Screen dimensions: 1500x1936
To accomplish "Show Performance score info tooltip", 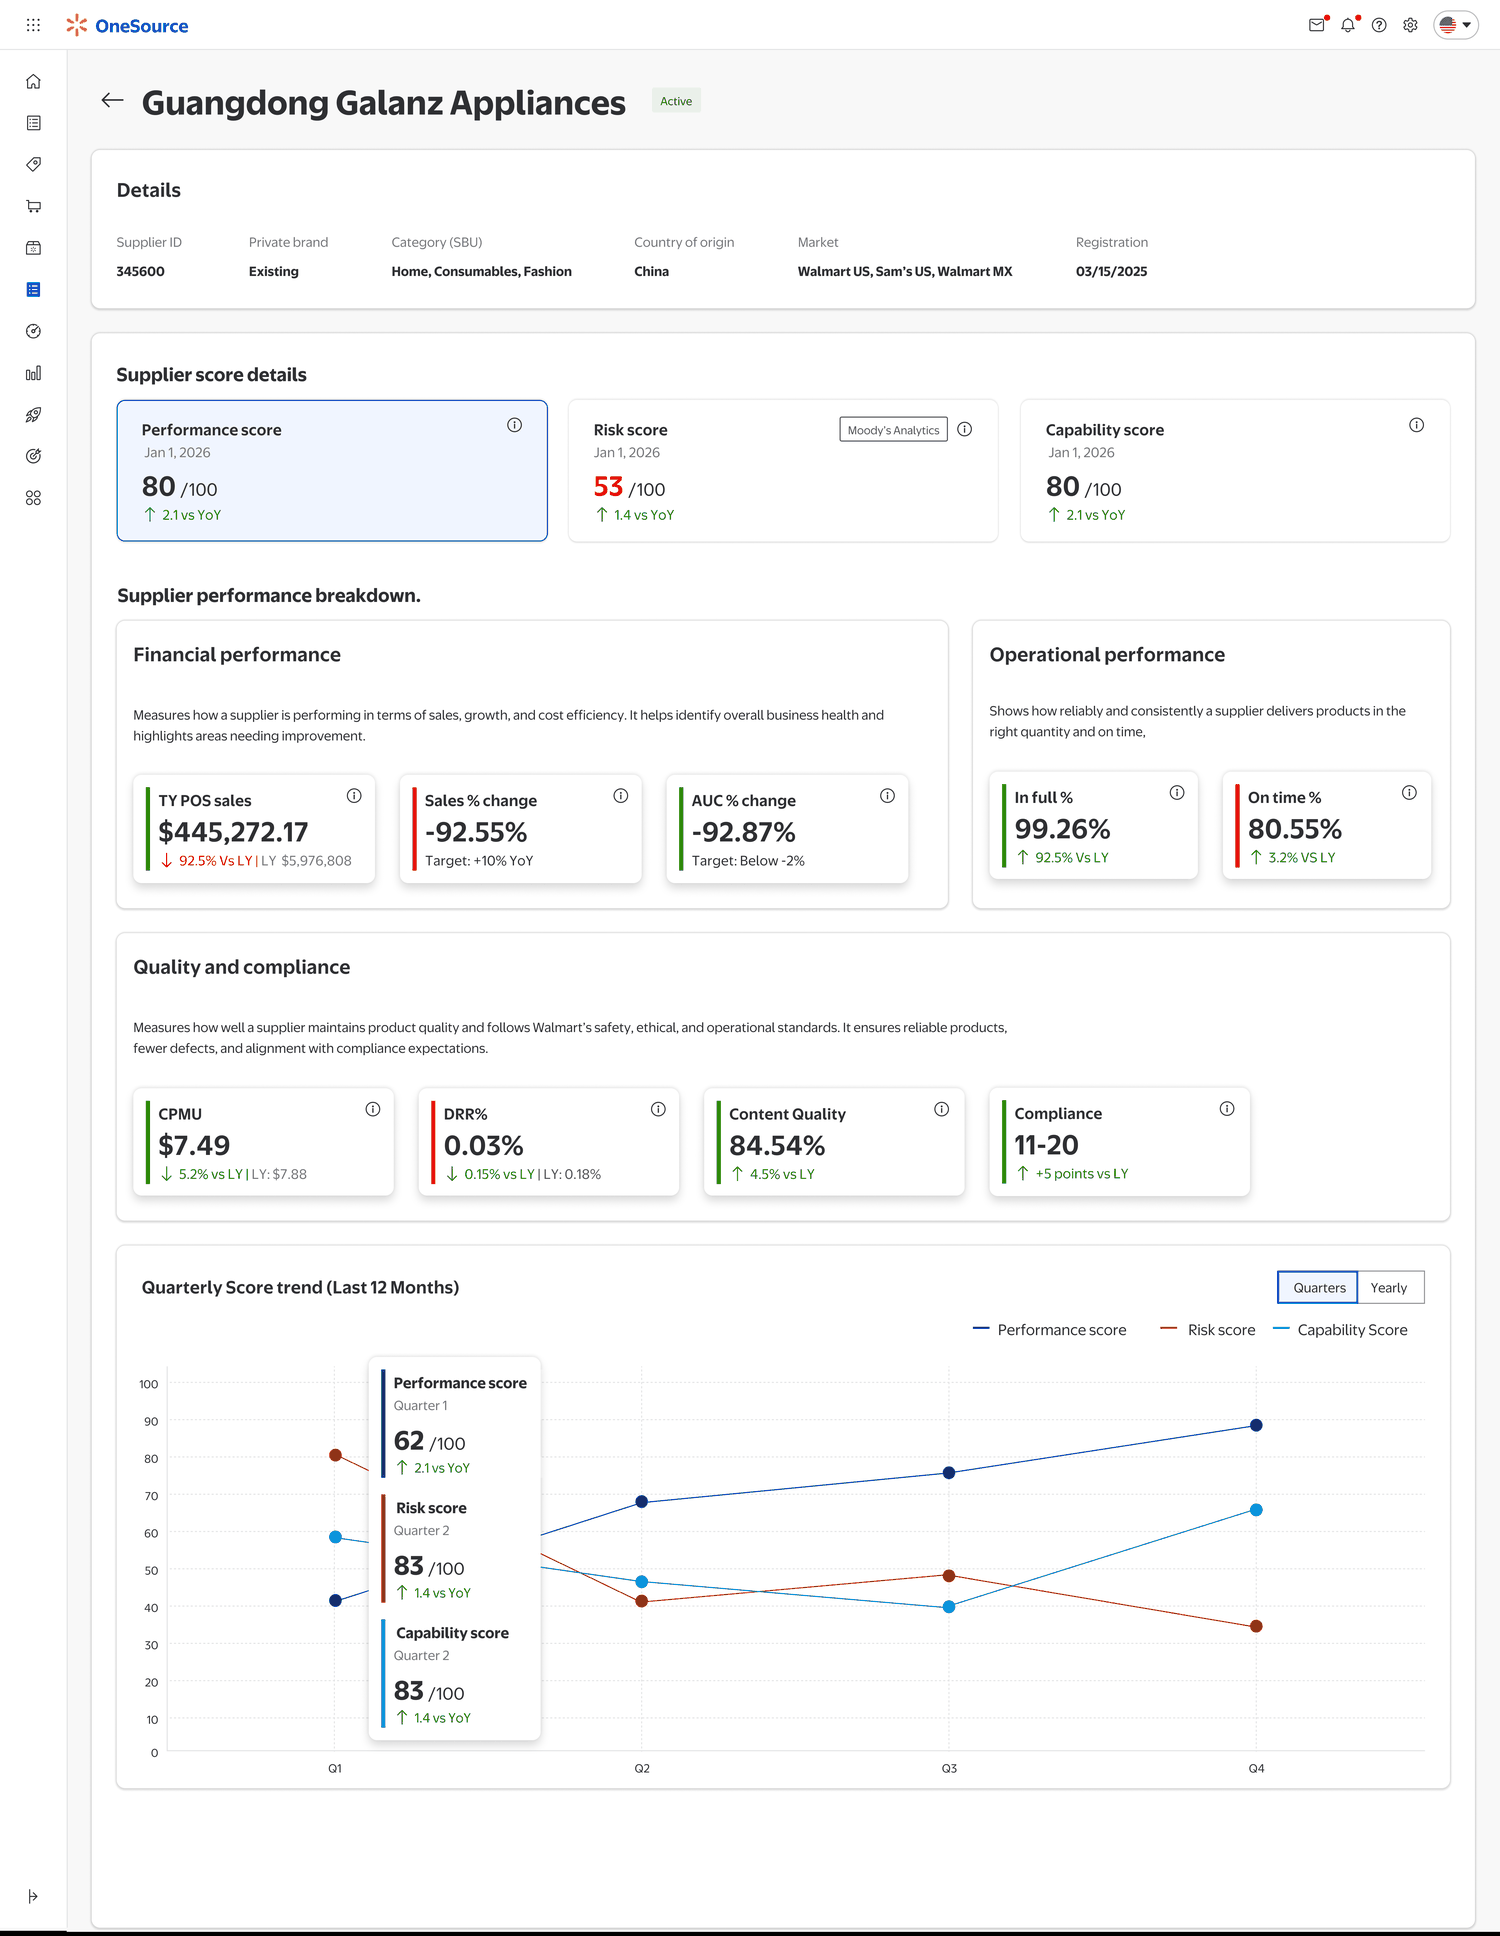I will (514, 425).
